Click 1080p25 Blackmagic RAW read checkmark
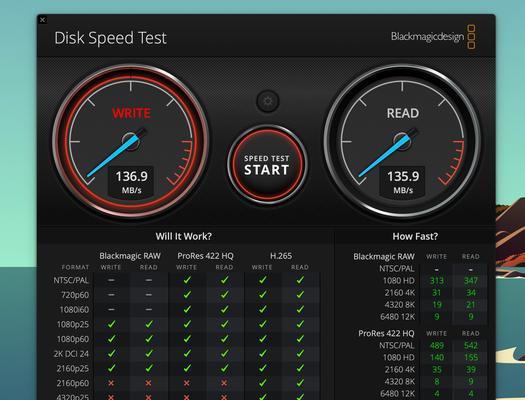The image size is (525, 400). click(149, 324)
